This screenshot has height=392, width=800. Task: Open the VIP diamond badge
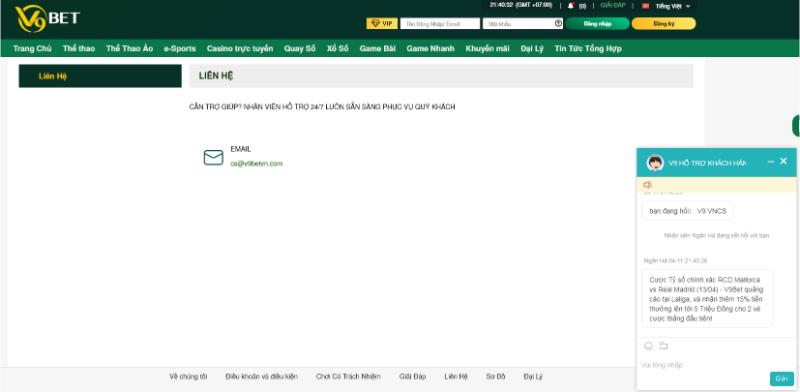[382, 23]
